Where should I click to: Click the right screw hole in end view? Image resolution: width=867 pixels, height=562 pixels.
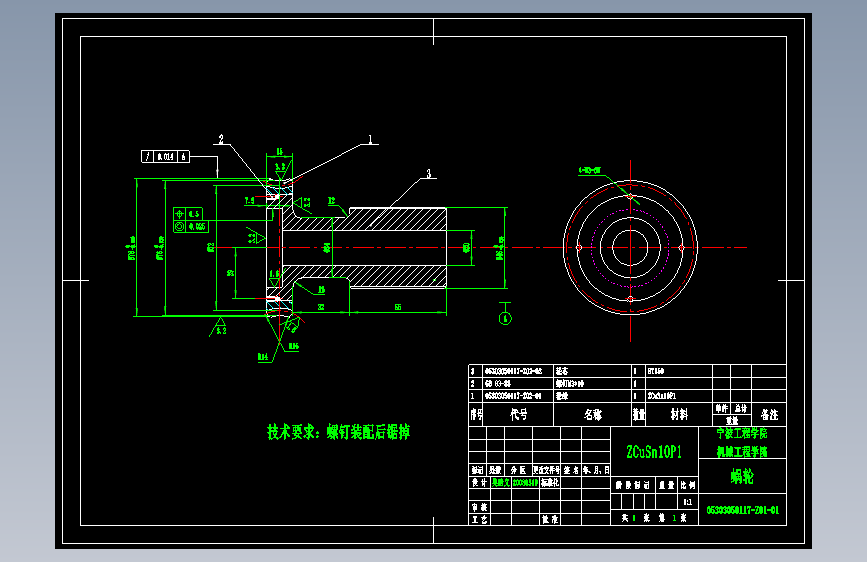681,248
